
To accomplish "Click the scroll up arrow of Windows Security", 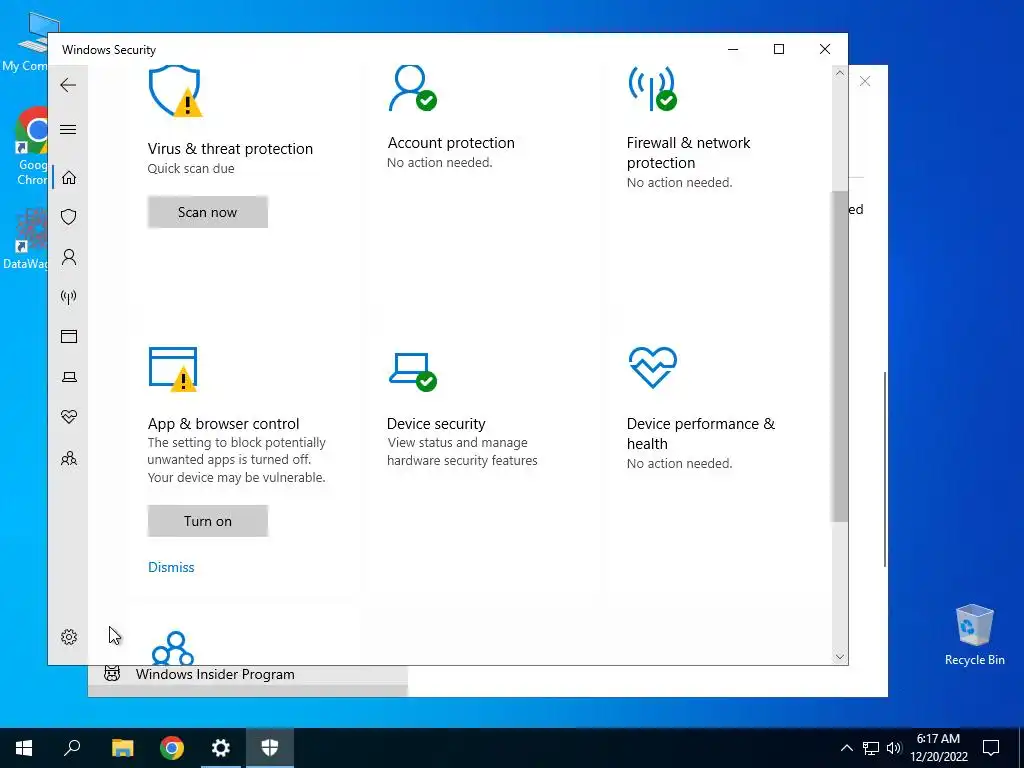I will click(x=840, y=73).
